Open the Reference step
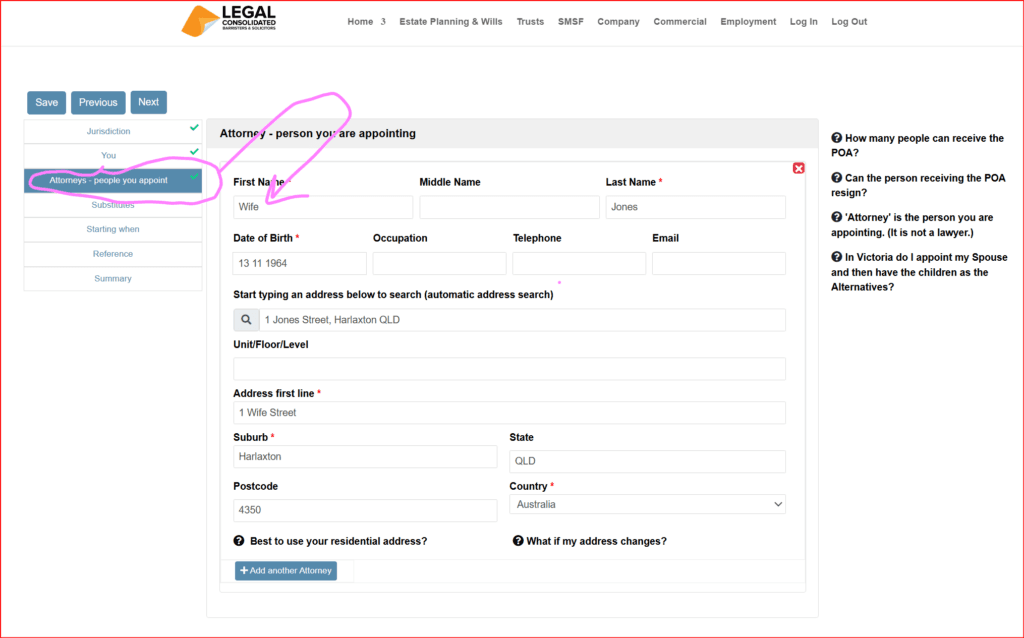The image size is (1024, 638). [x=112, y=254]
